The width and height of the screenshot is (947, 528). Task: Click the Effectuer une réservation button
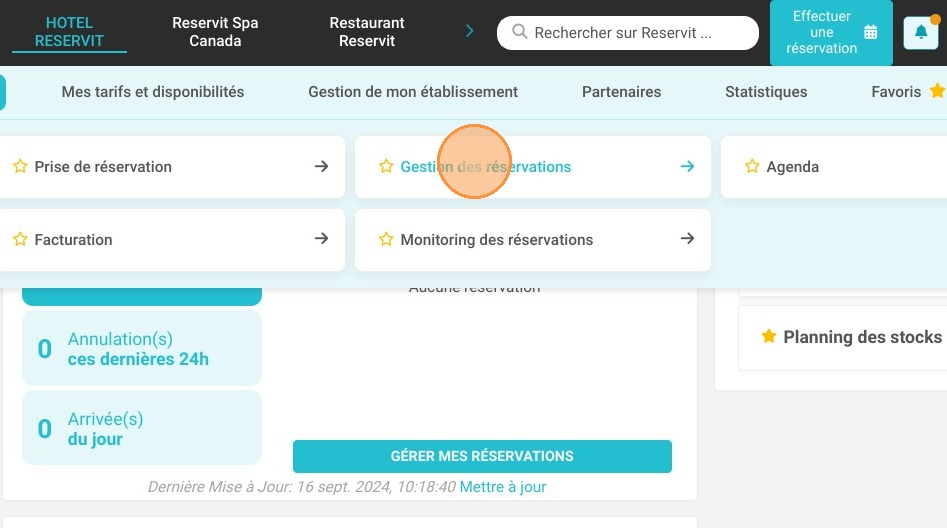pos(831,33)
